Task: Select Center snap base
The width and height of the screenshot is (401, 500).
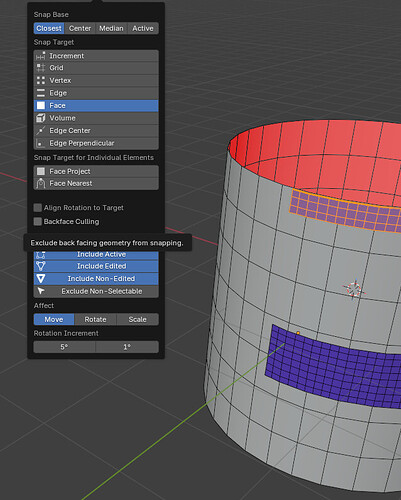Action: pyautogui.click(x=80, y=28)
